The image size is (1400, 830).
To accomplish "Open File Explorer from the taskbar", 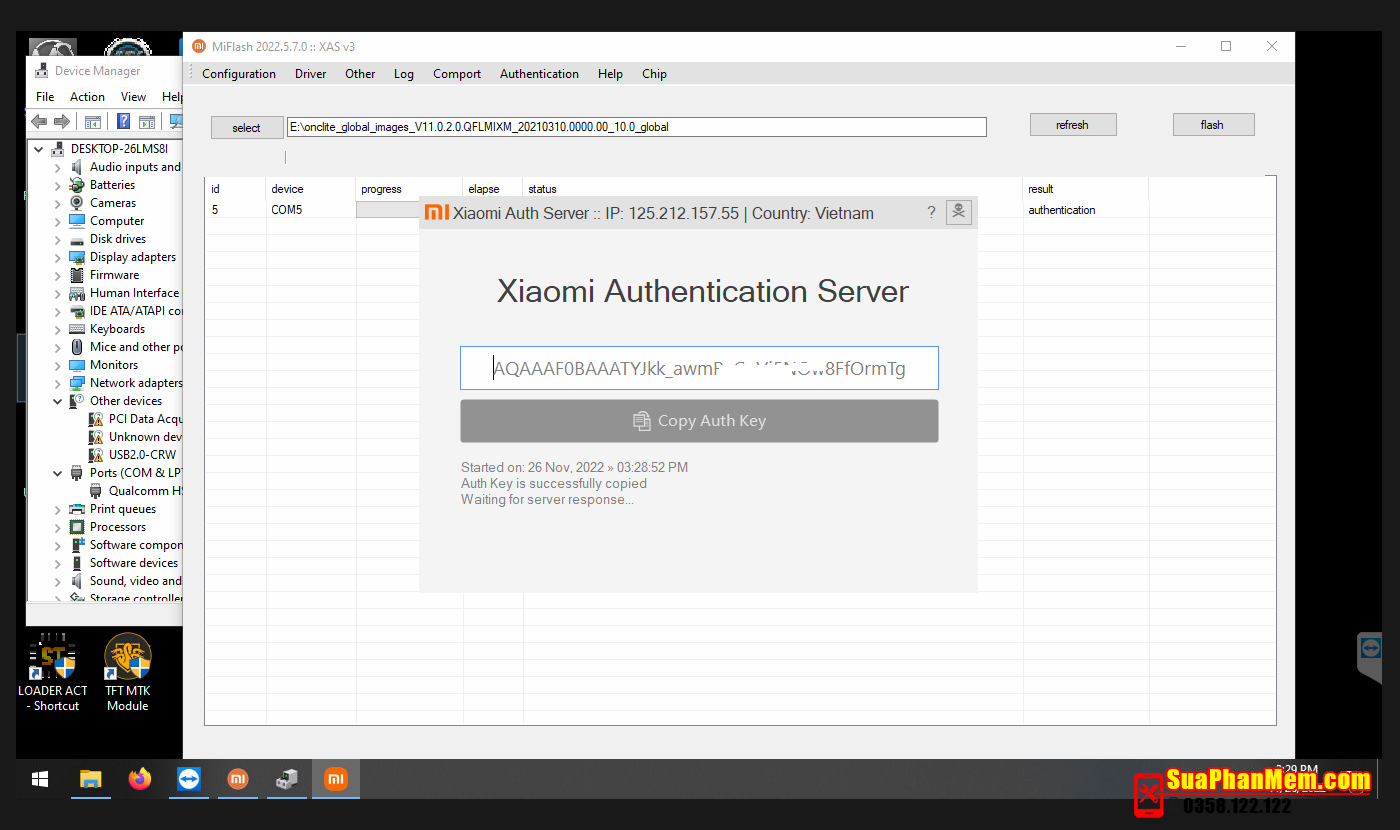I will (91, 779).
